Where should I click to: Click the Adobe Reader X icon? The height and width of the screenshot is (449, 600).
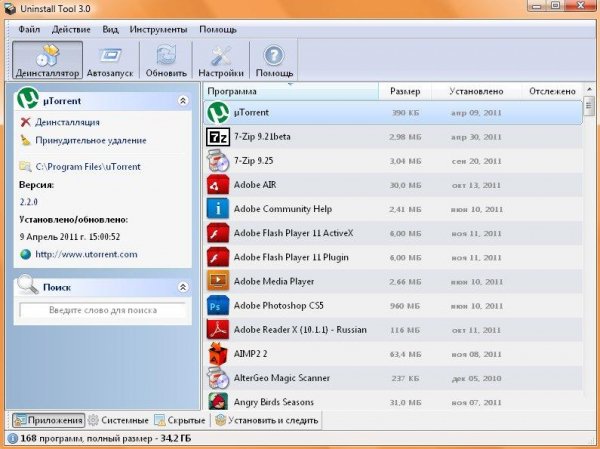(218, 330)
